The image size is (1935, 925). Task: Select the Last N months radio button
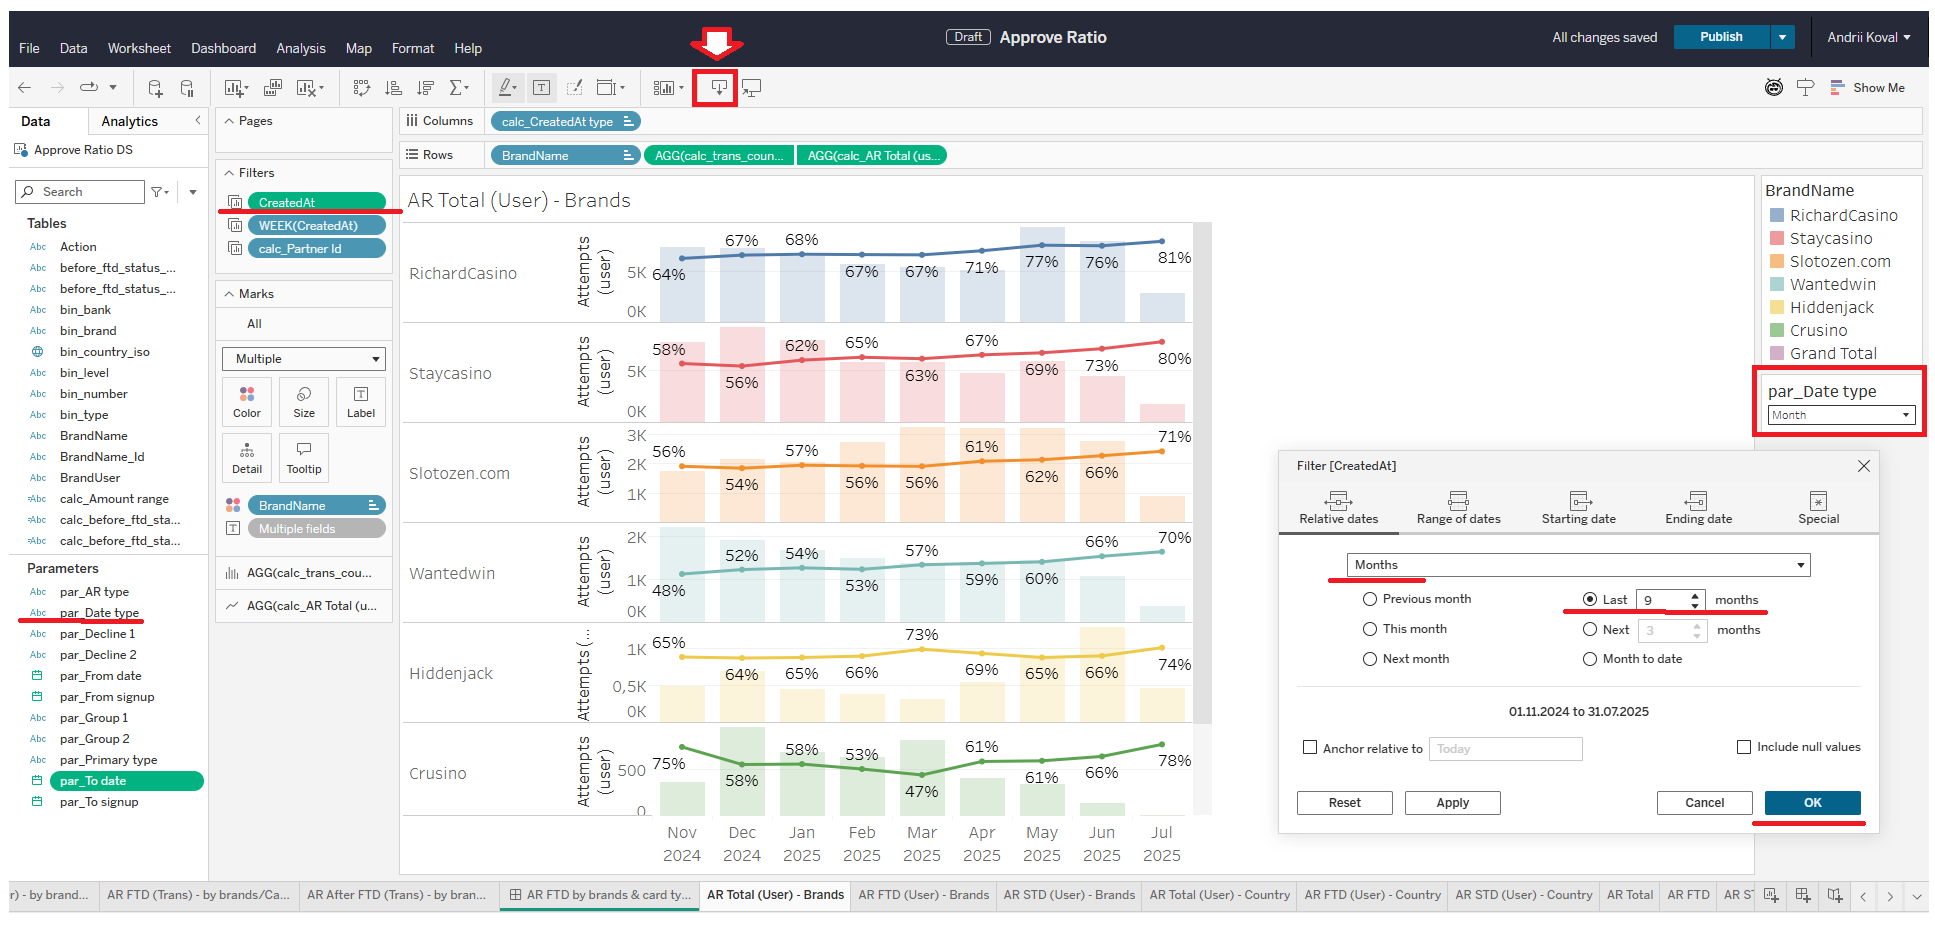point(1590,599)
